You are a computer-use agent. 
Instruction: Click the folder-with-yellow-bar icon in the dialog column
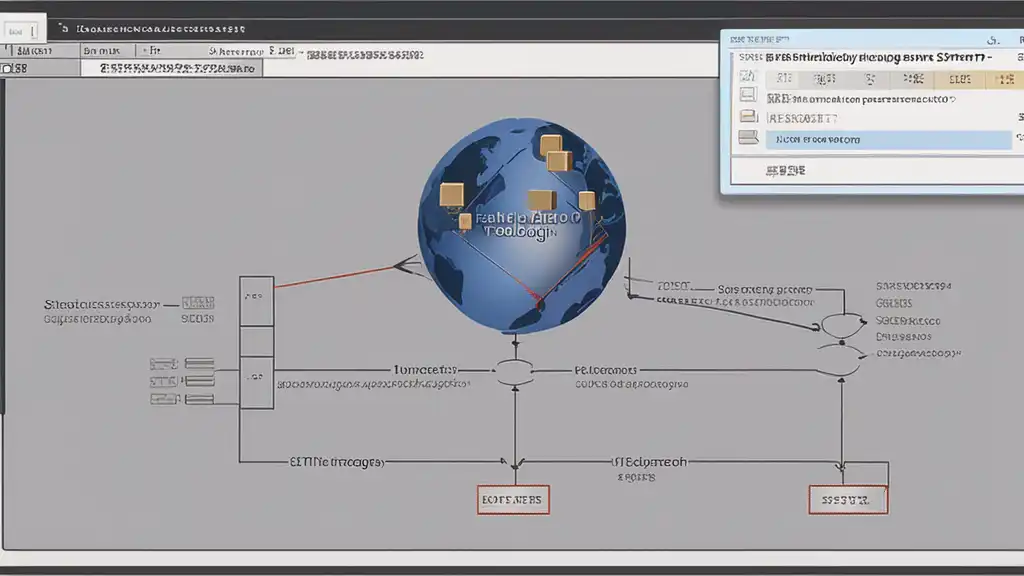click(x=748, y=116)
